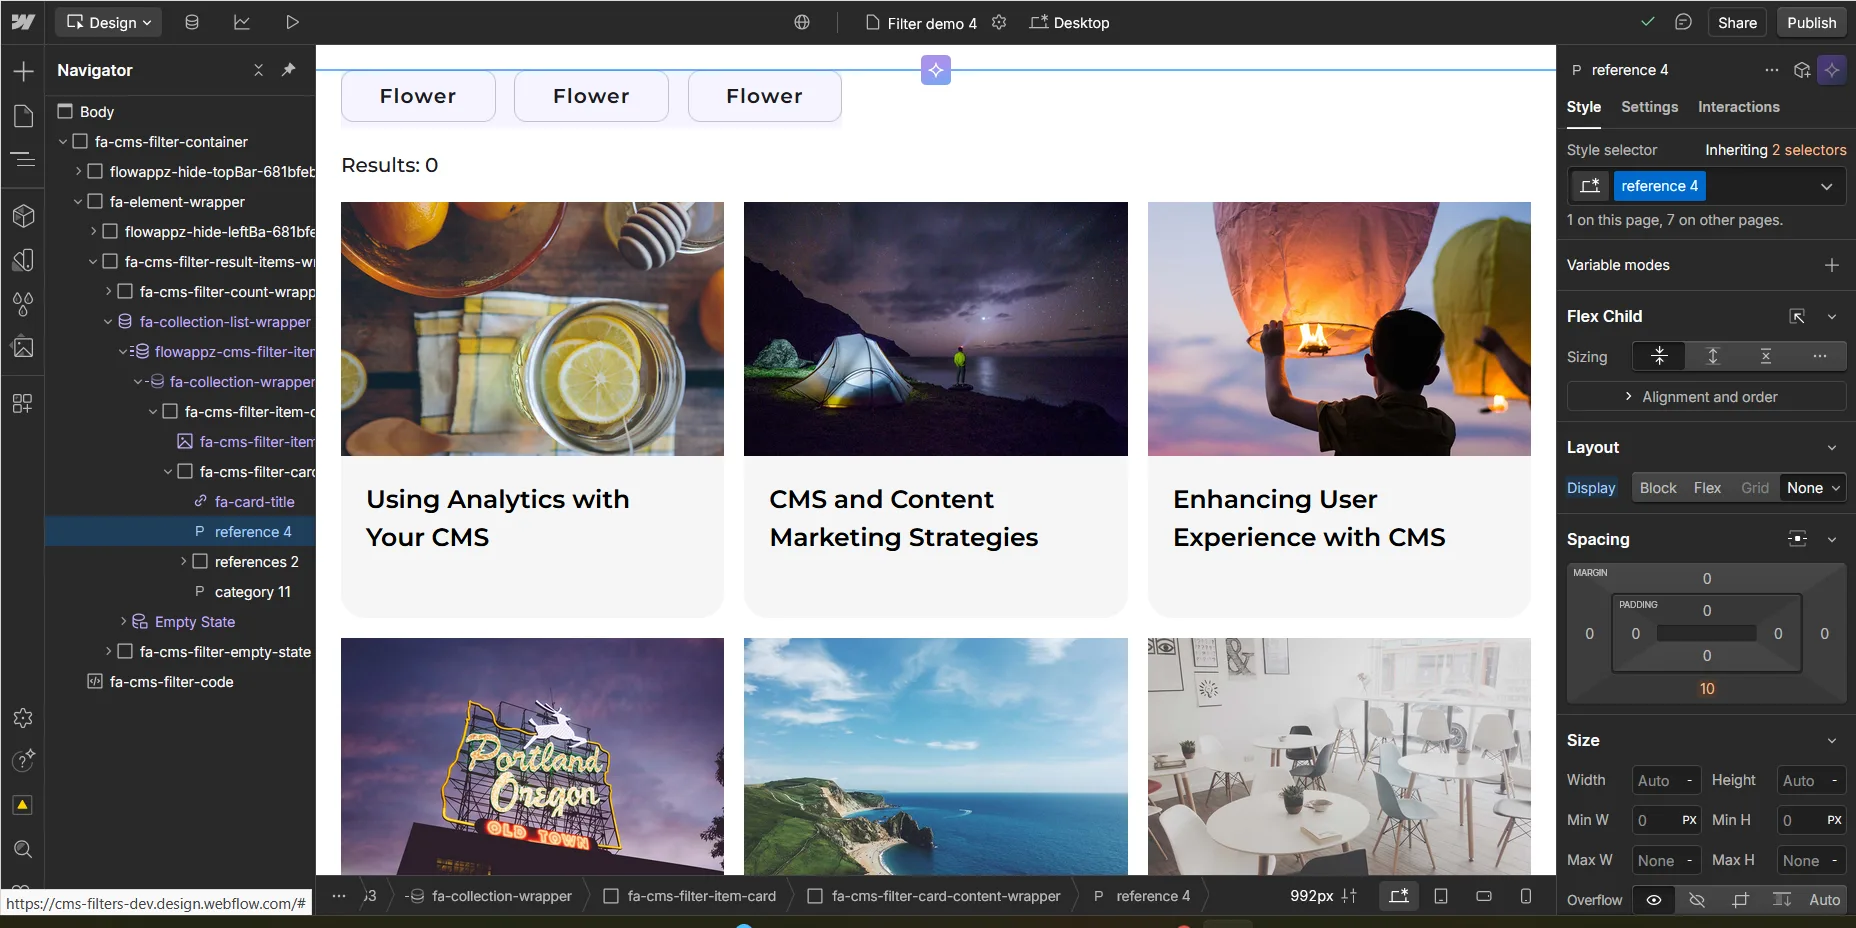Viewport: 1856px width, 928px height.
Task: Click the Add elements plus icon
Action: coord(23,71)
